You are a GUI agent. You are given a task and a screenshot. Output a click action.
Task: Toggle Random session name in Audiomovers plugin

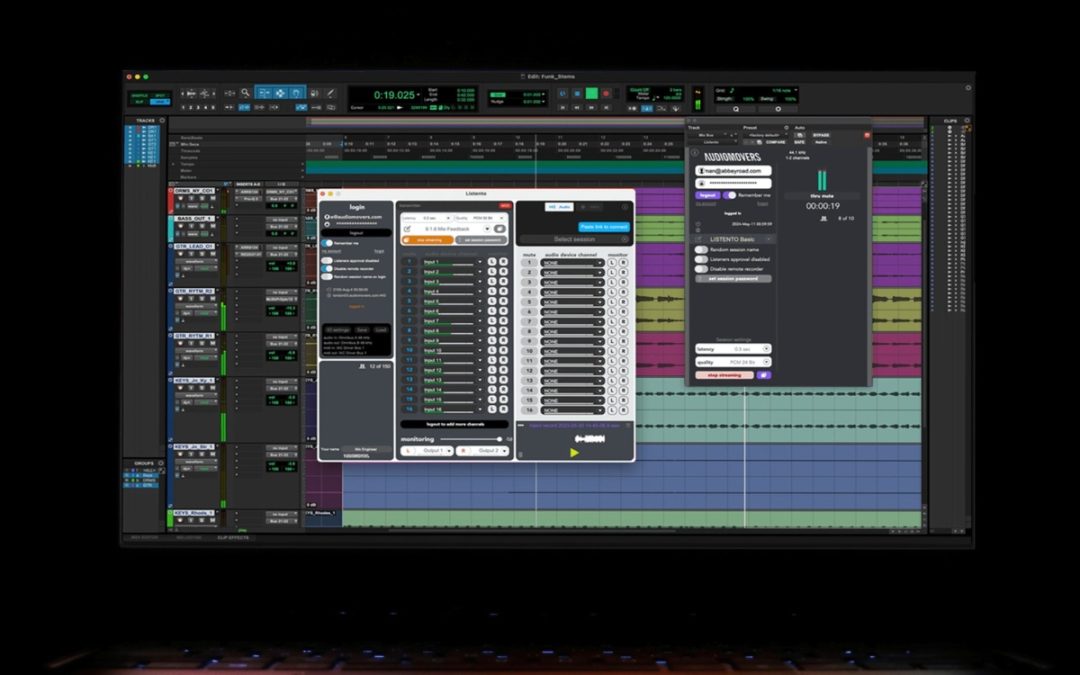(x=701, y=249)
